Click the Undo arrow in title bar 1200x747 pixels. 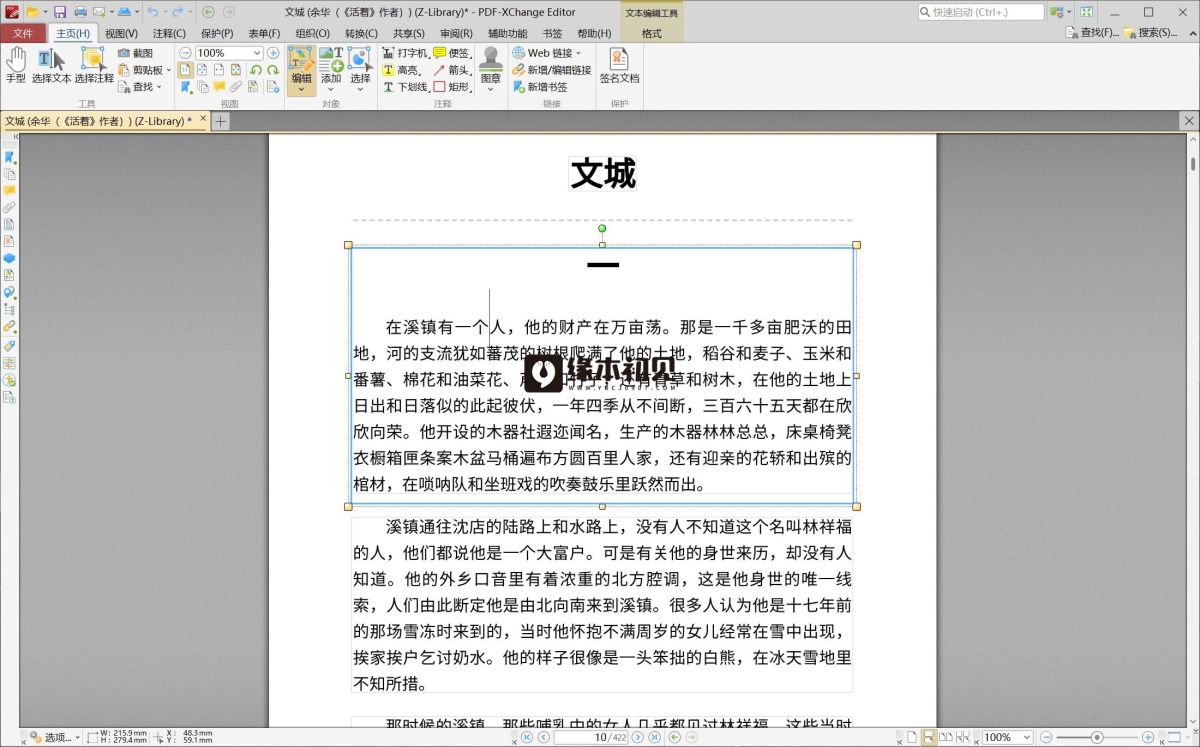coord(152,12)
